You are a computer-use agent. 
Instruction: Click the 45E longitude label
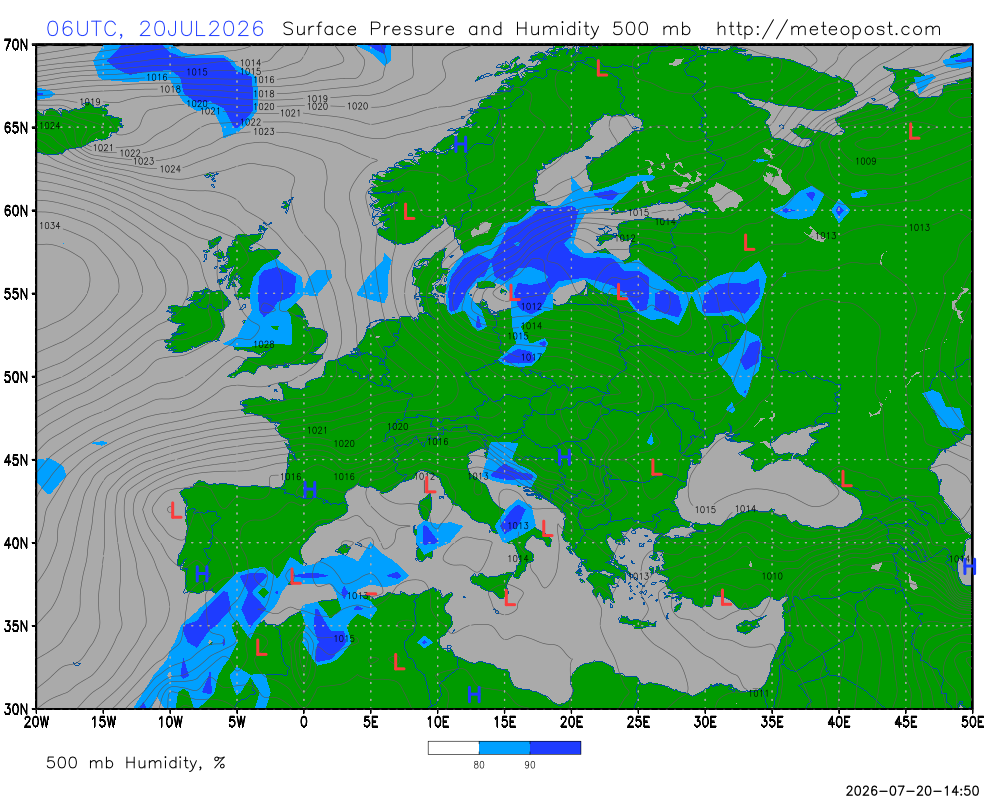click(906, 722)
